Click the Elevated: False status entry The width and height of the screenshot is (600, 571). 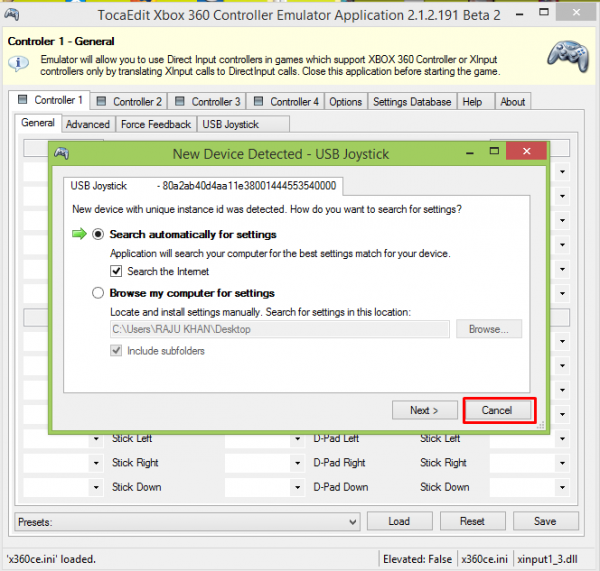[x=417, y=559]
